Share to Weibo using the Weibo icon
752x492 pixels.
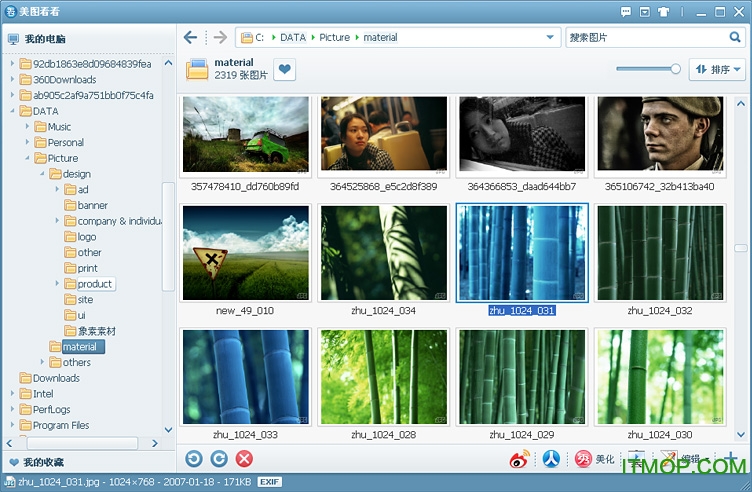click(519, 459)
